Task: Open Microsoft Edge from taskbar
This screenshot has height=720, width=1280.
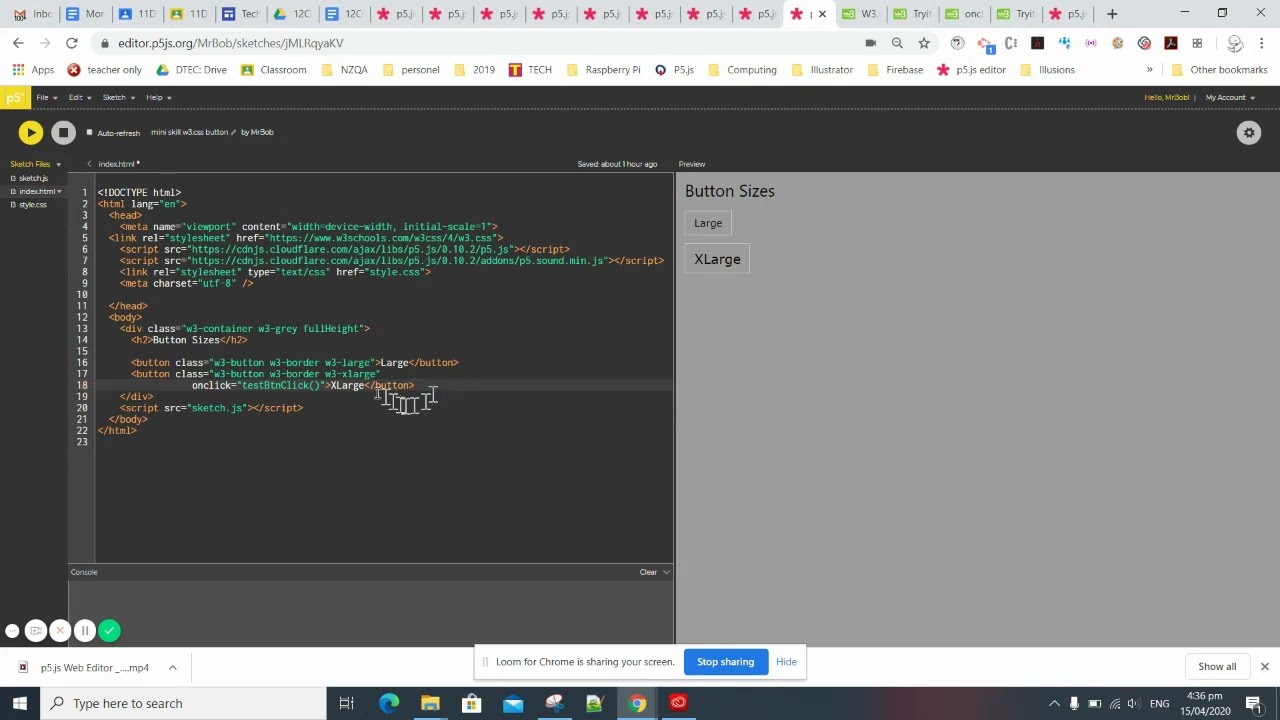Action: click(389, 703)
